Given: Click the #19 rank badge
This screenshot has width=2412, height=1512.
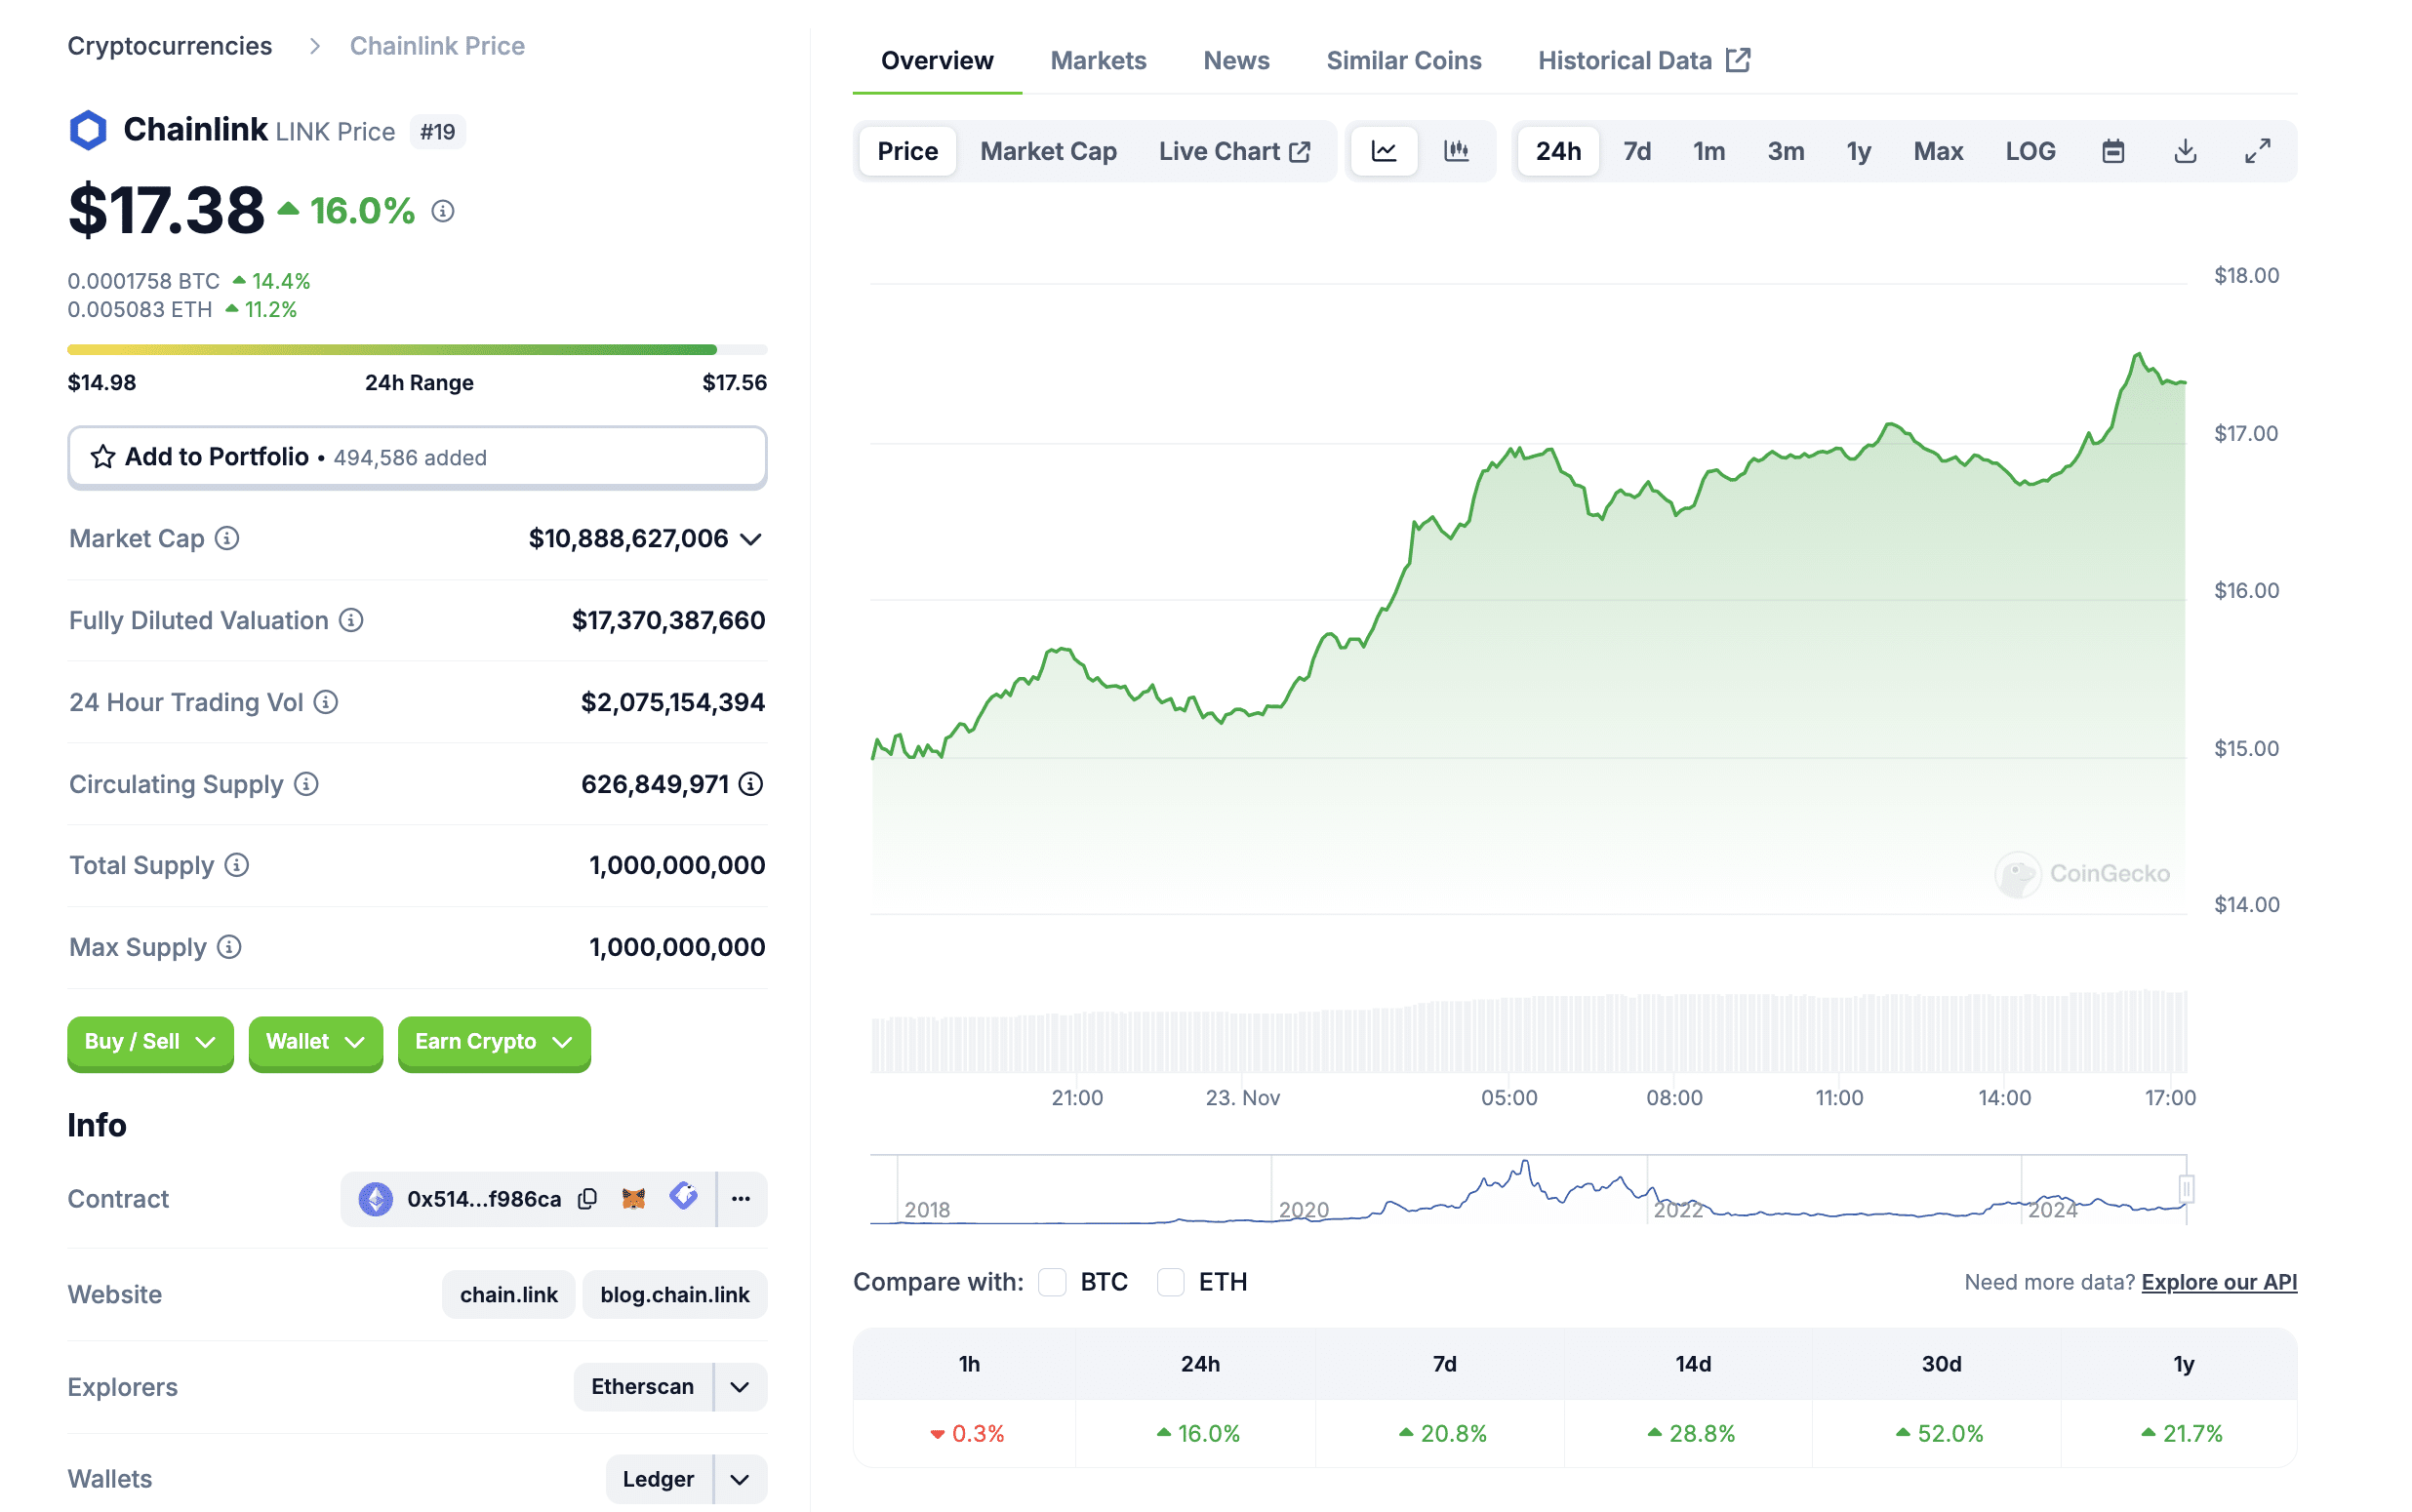Looking at the screenshot, I should pos(438,132).
